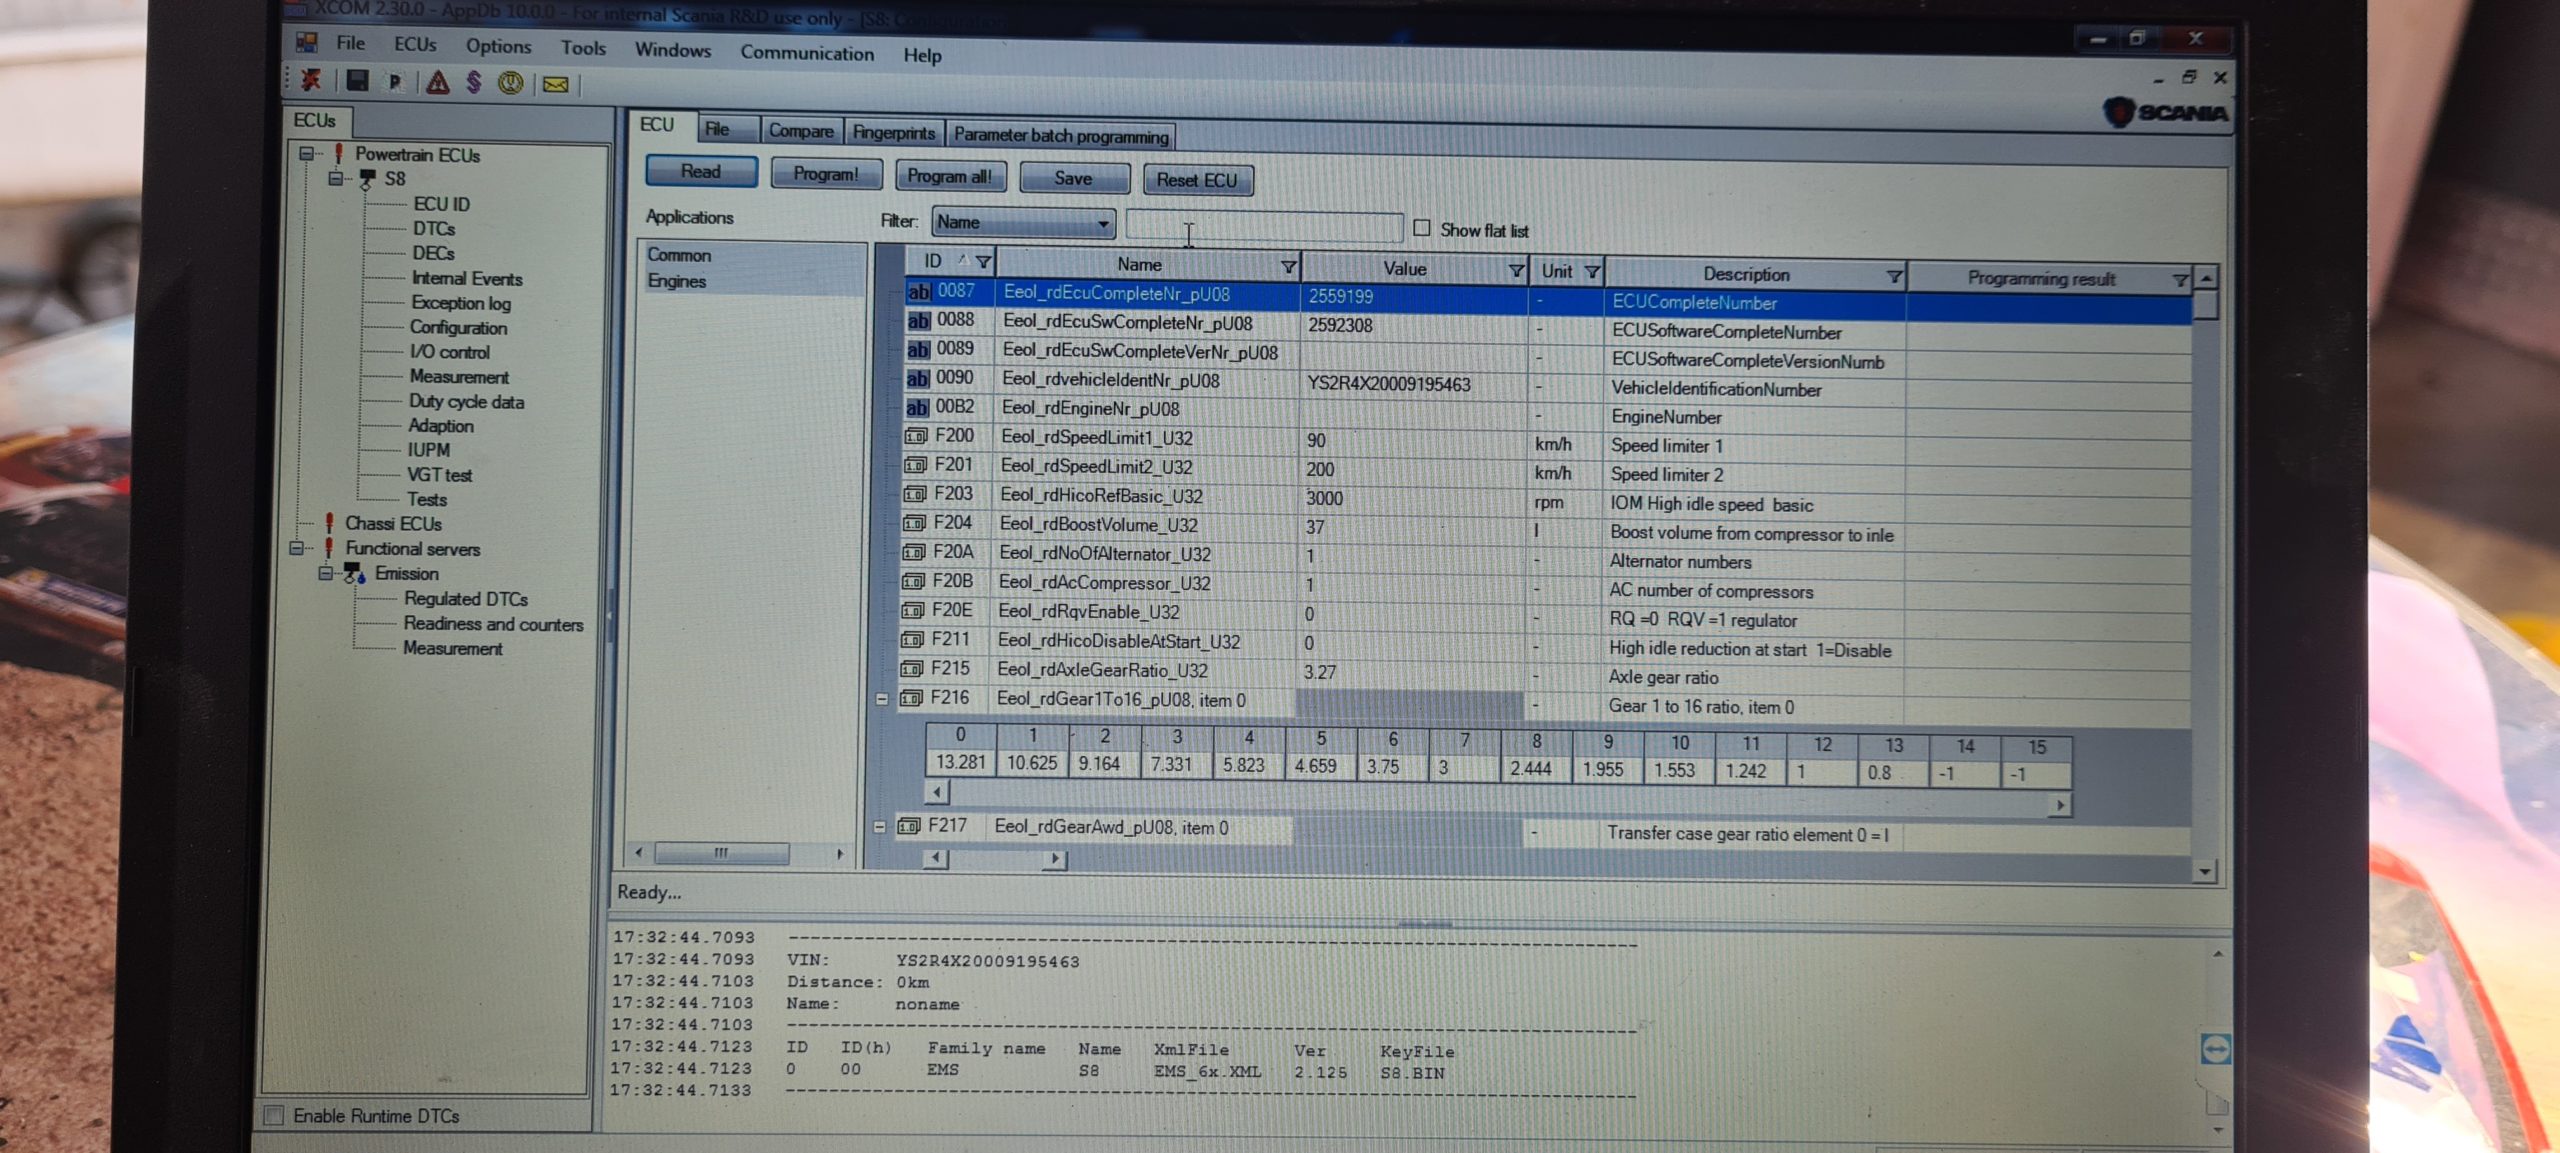The width and height of the screenshot is (2560, 1153).
Task: Click the ab icon on row 0088
Action: pyautogui.click(x=918, y=321)
